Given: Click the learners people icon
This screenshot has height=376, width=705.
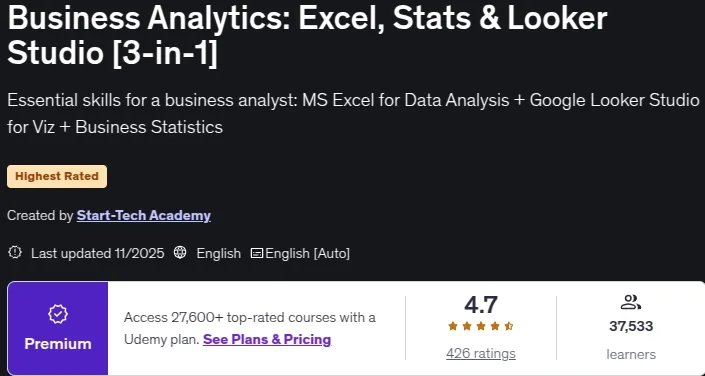Looking at the screenshot, I should pyautogui.click(x=630, y=302).
